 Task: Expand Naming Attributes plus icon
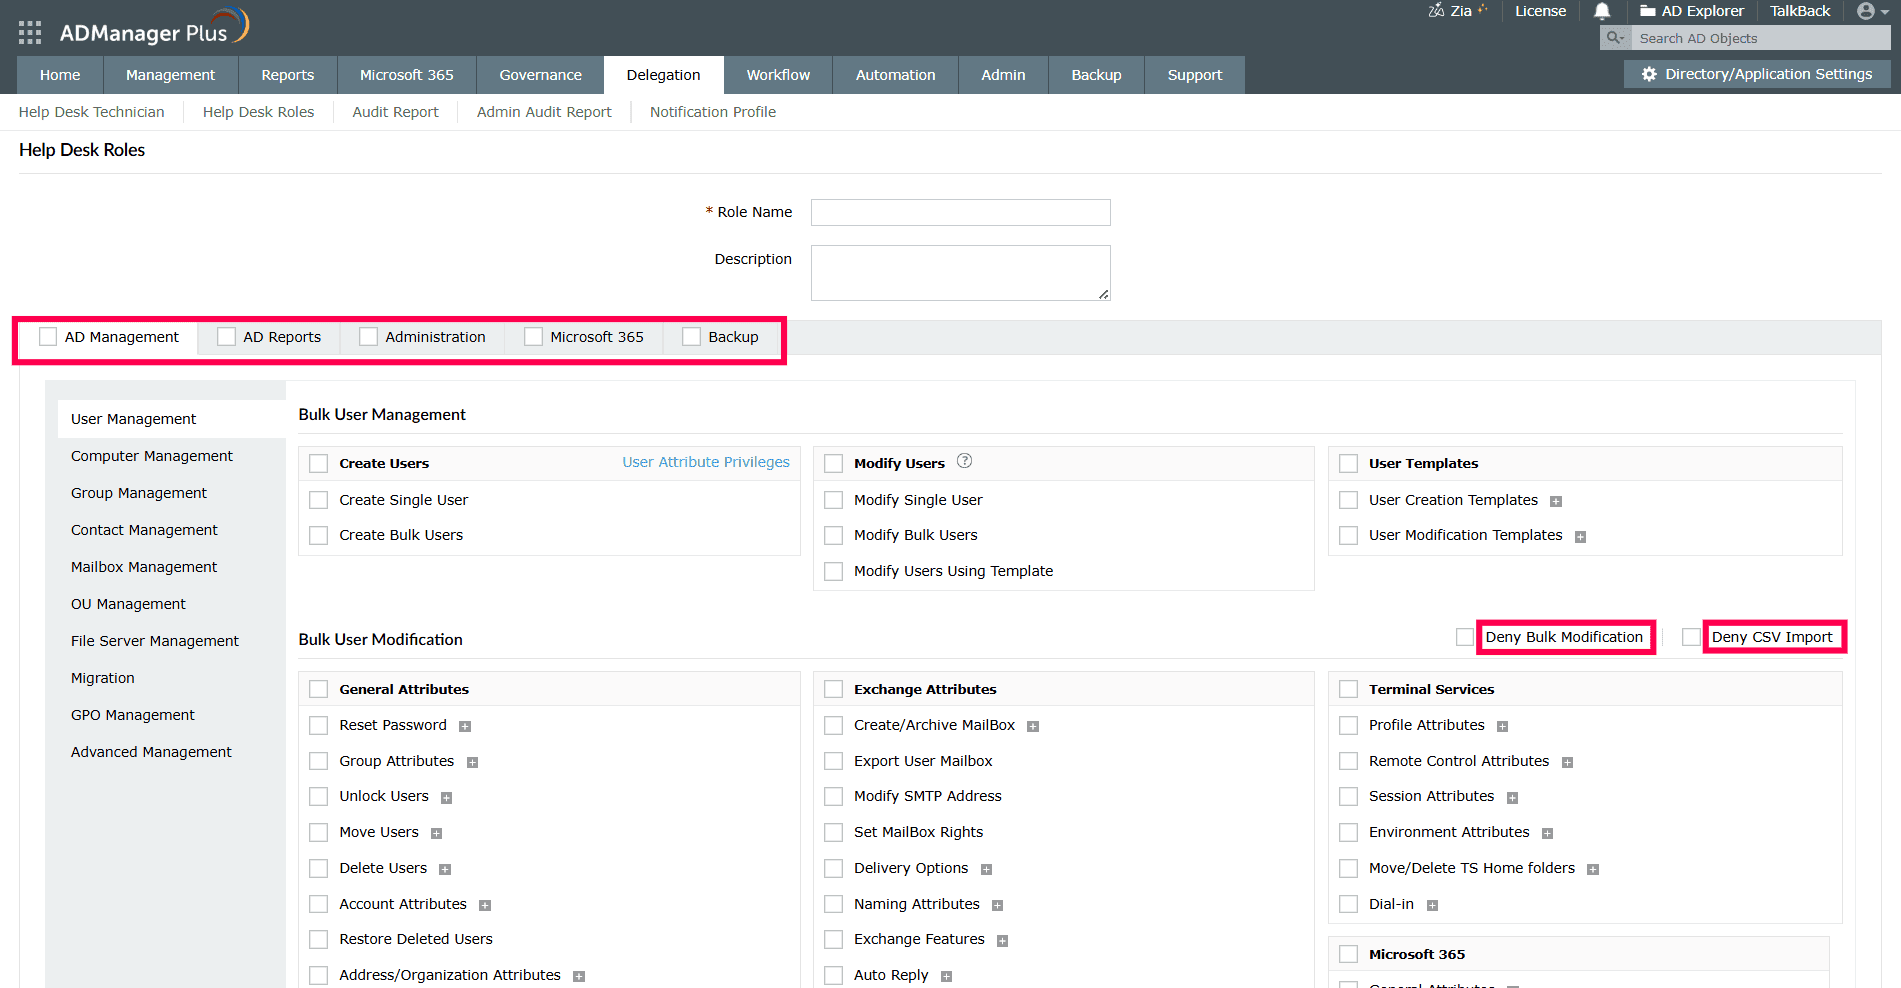click(998, 906)
